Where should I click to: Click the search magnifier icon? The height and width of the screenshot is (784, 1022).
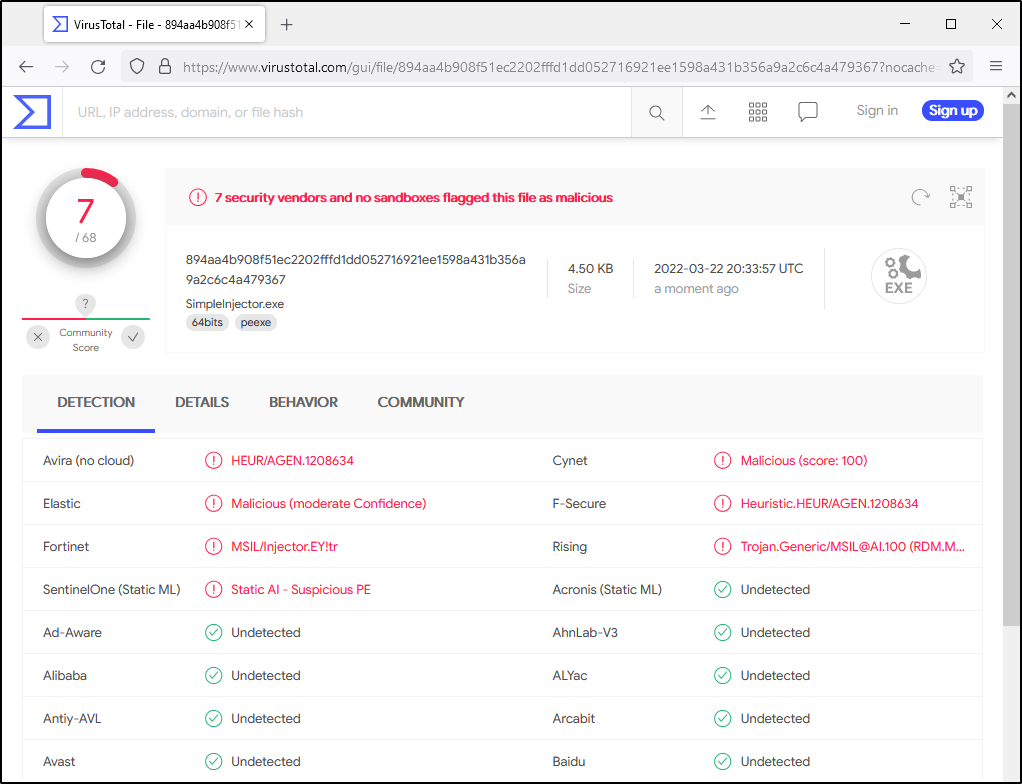(x=656, y=113)
